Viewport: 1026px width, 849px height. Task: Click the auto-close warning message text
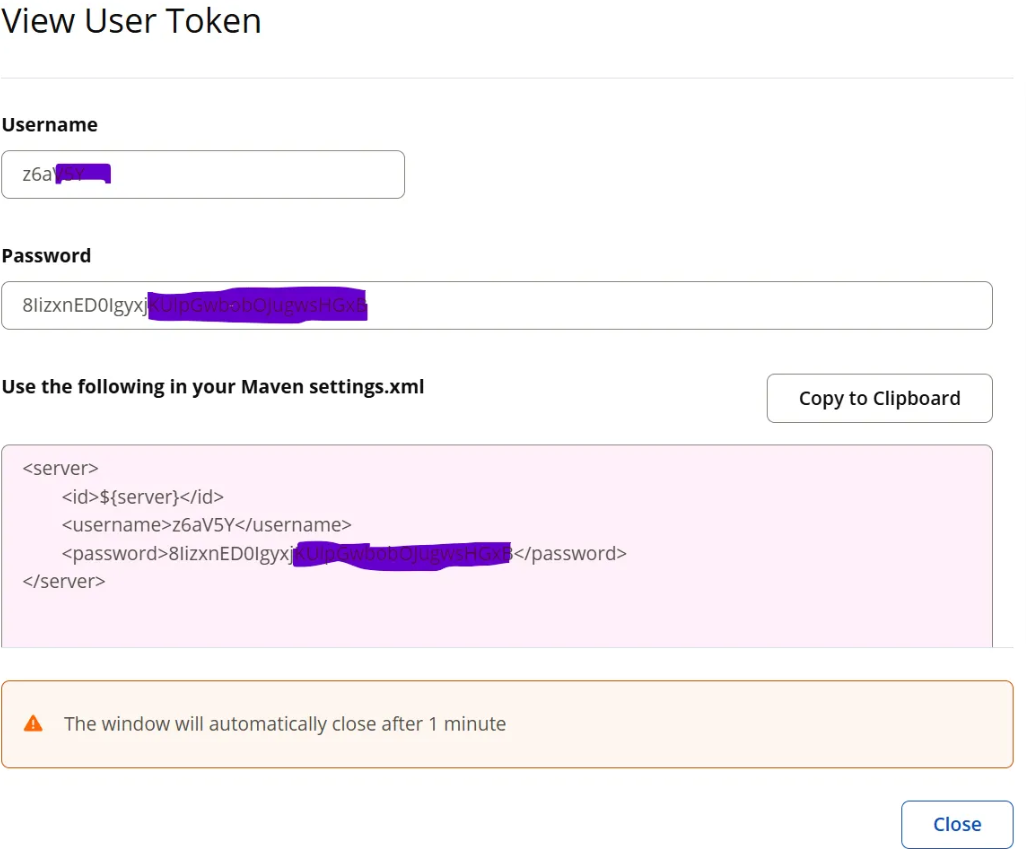(285, 723)
